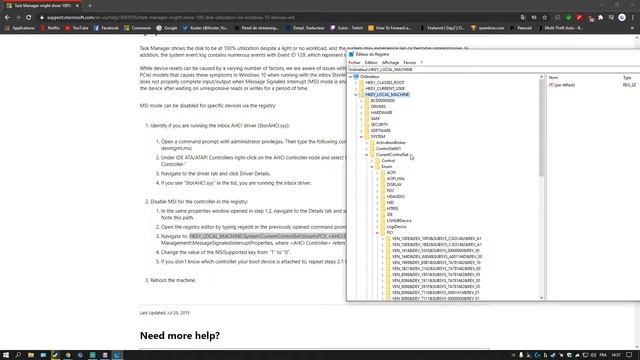Select the LogiDevice key
The height and width of the screenshot is (360, 640).
(396, 227)
